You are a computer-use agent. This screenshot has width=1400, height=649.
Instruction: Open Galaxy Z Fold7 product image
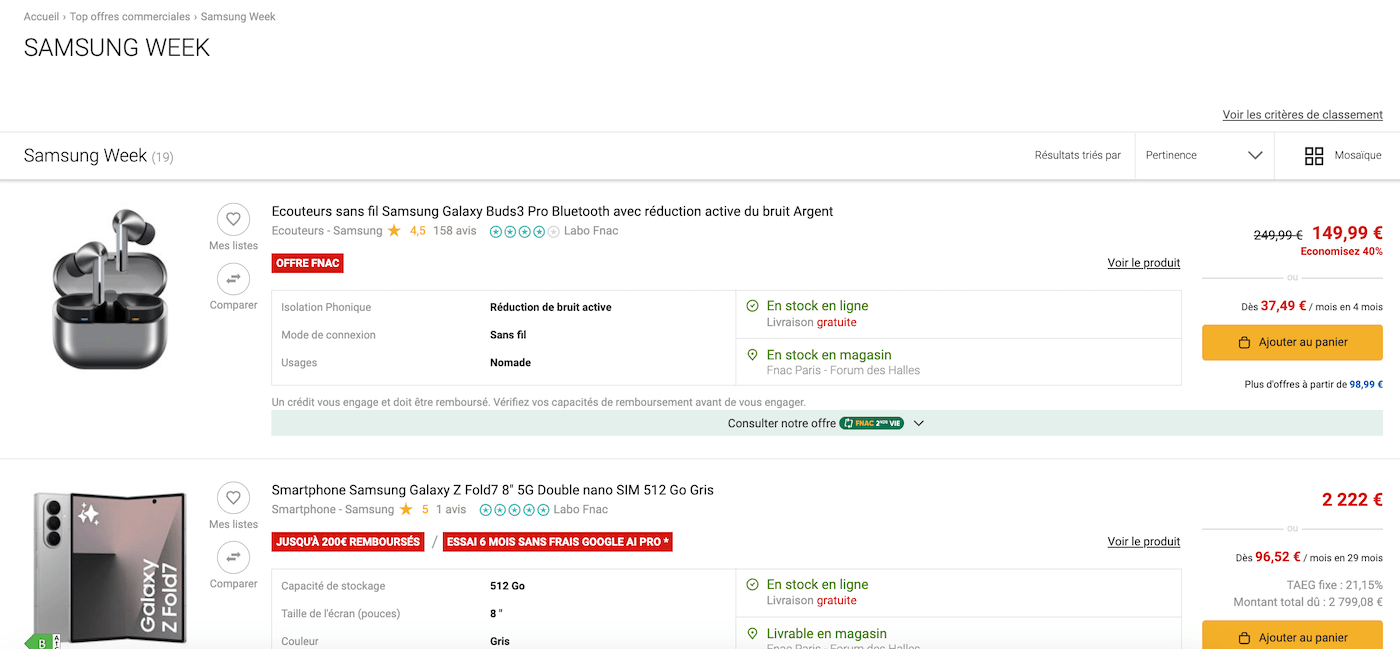tap(110, 567)
